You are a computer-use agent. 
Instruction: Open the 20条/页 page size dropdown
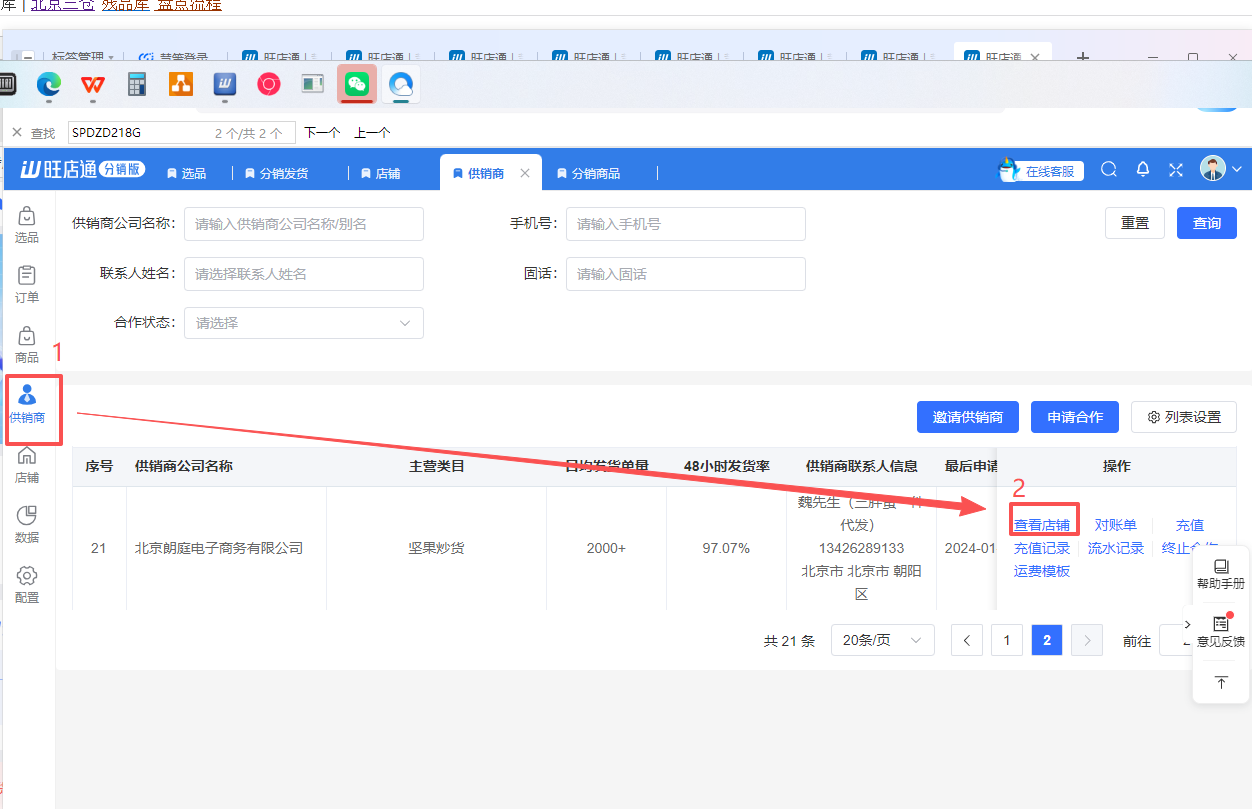point(882,640)
